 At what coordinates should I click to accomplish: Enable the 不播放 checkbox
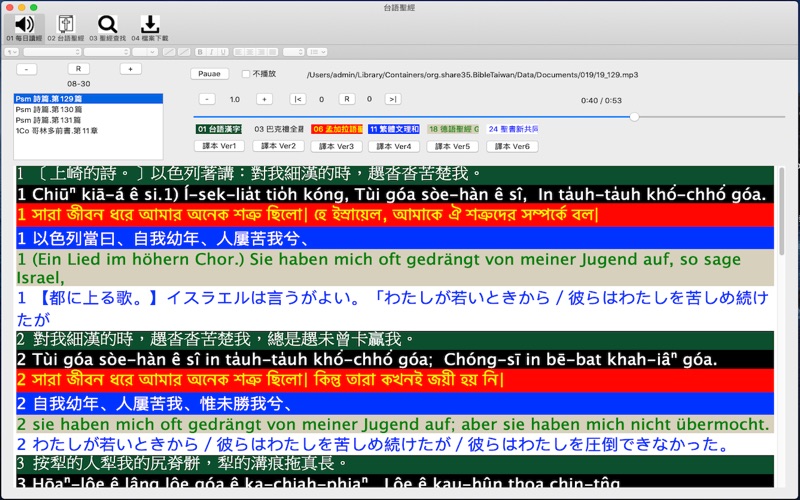[247, 74]
